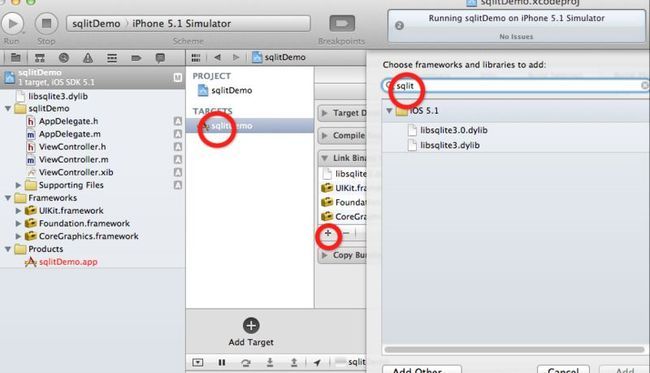Viewport: 650px width, 373px height.
Task: Choose iPhone 5.1 Simulator destination
Action: [181, 24]
